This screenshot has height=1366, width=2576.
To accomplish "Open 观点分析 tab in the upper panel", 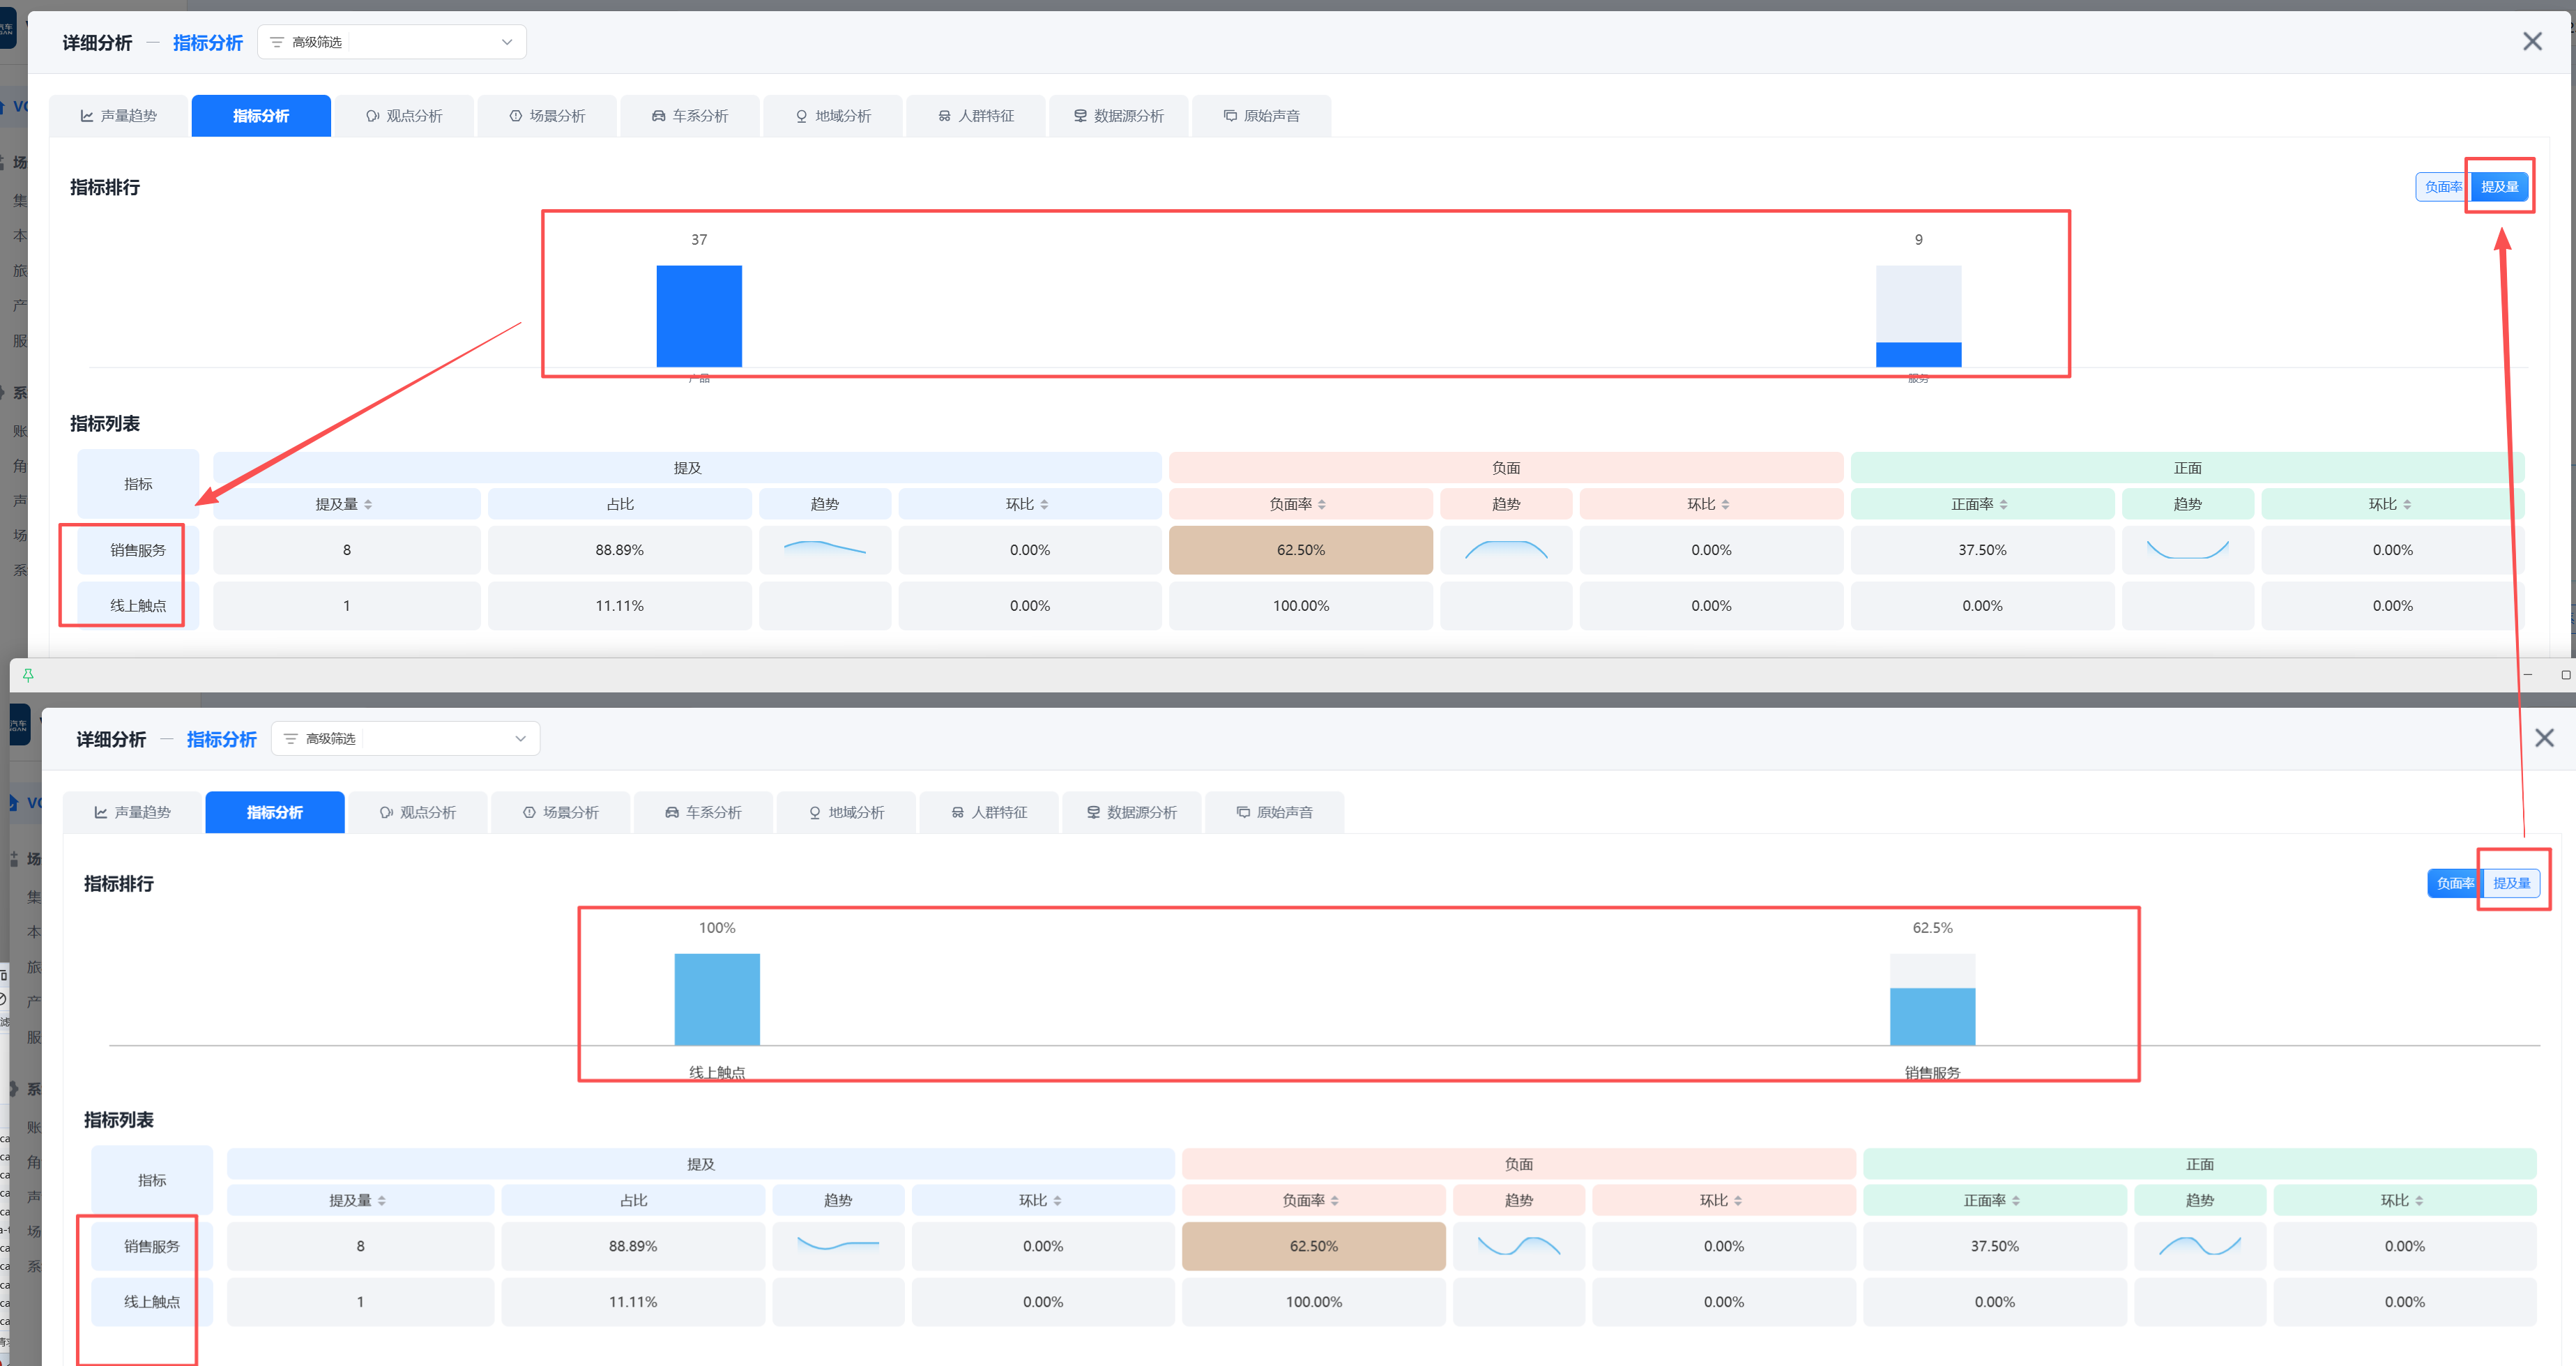I will 404,116.
